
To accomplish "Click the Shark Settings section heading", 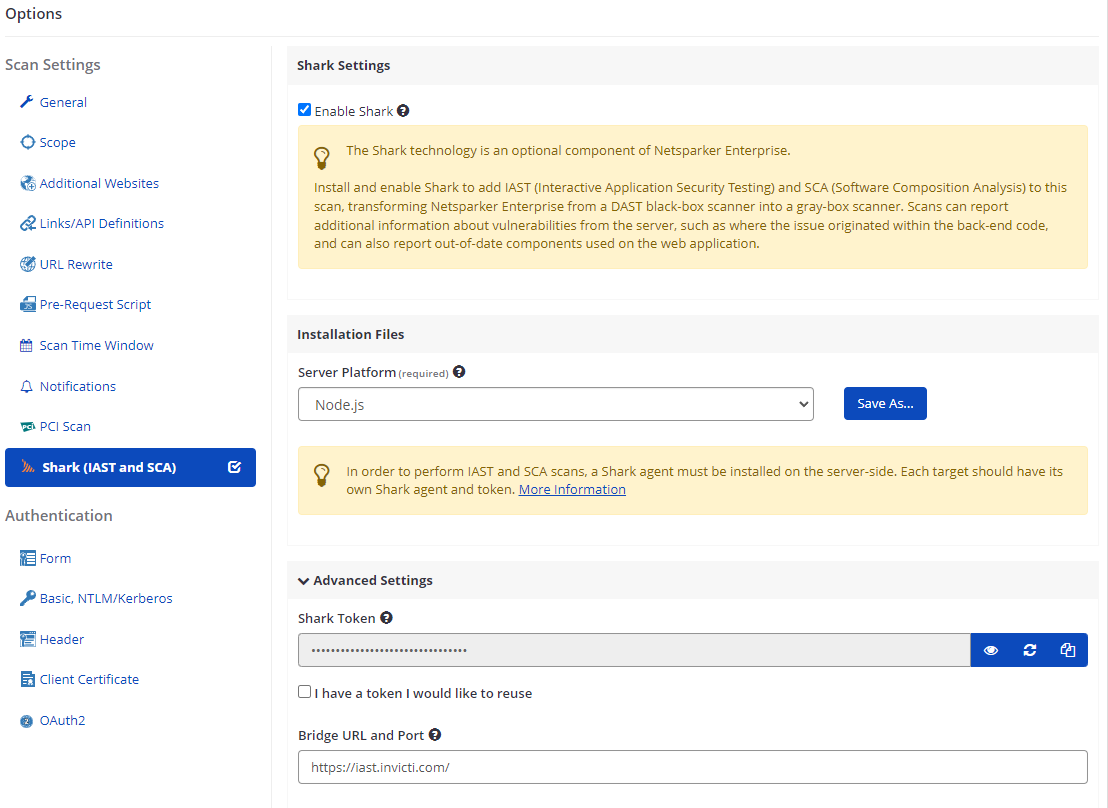I will point(343,65).
